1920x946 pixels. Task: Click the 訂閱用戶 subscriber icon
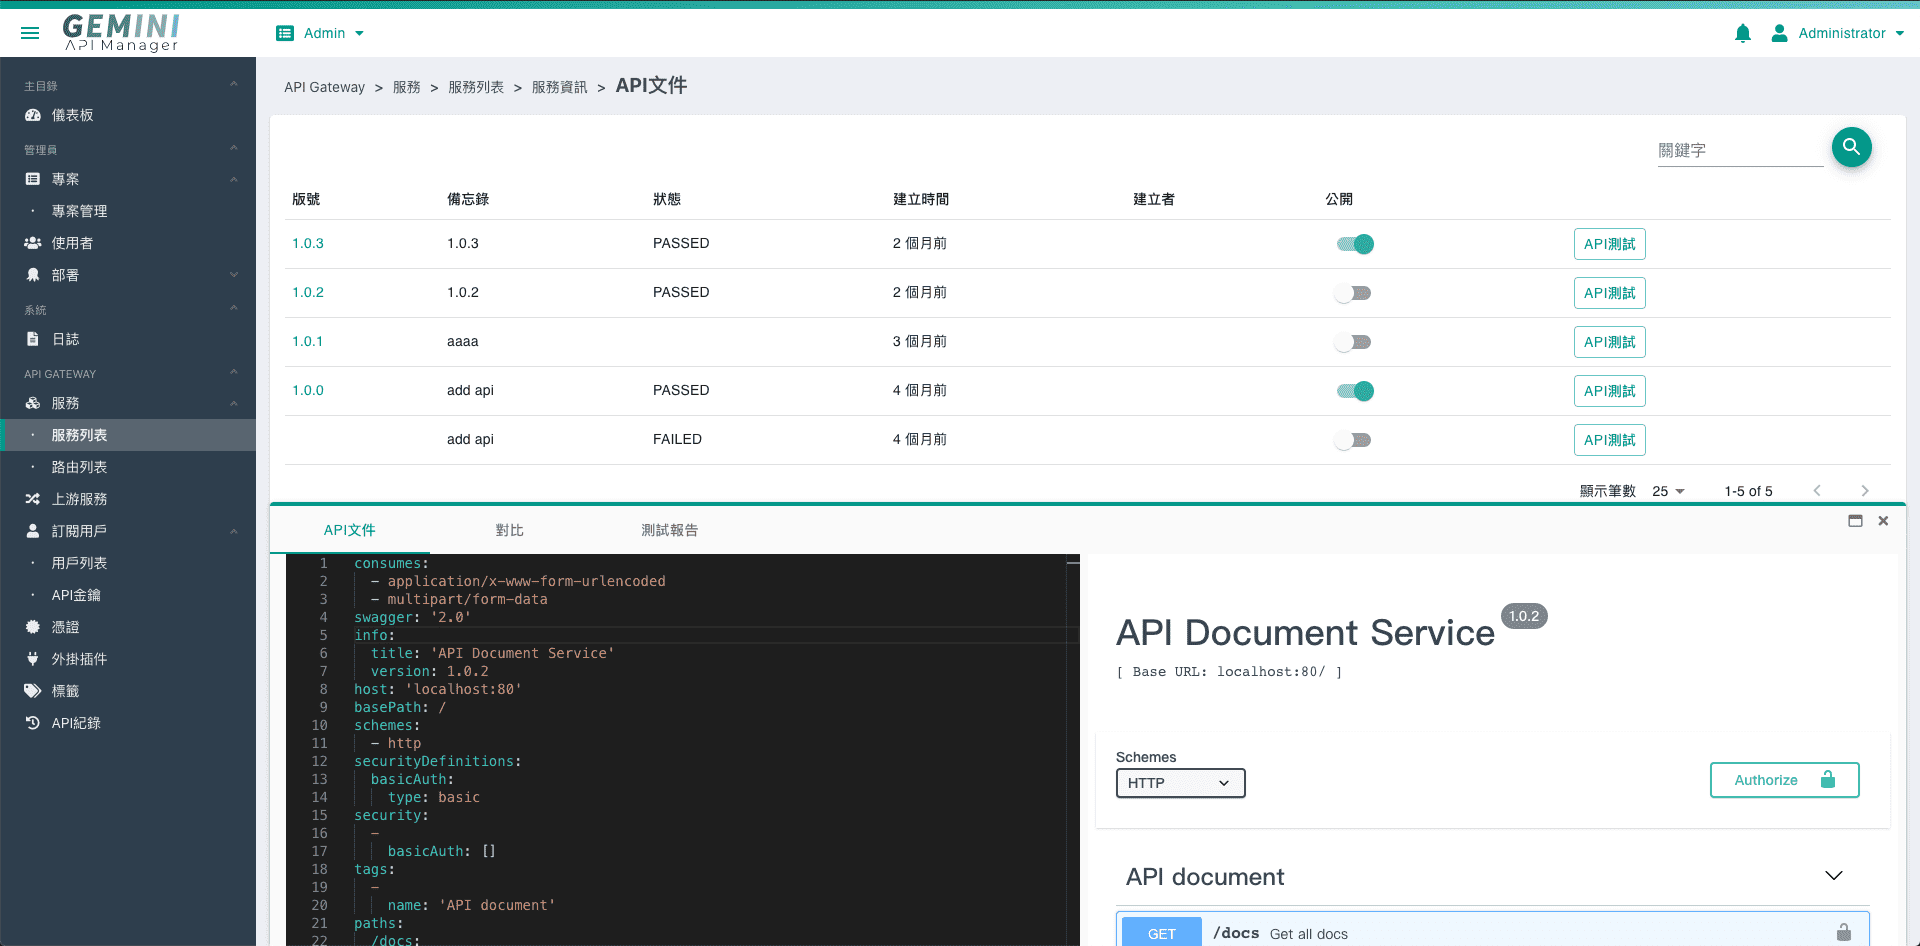[33, 531]
